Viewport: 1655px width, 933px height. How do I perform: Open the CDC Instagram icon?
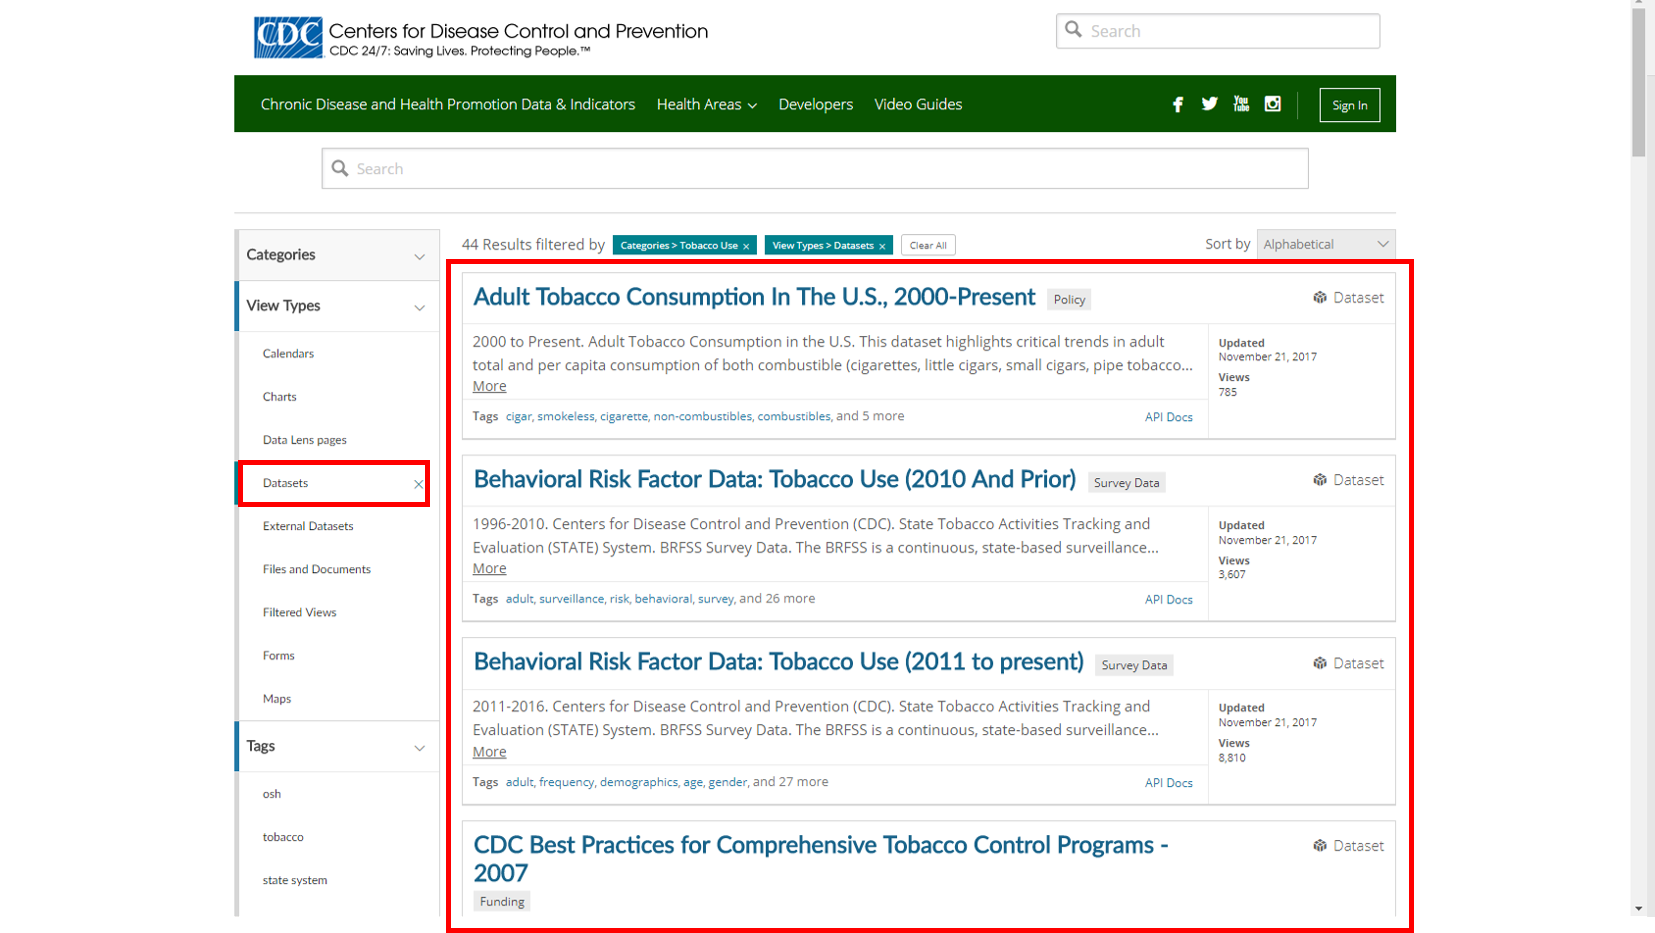[x=1273, y=104]
